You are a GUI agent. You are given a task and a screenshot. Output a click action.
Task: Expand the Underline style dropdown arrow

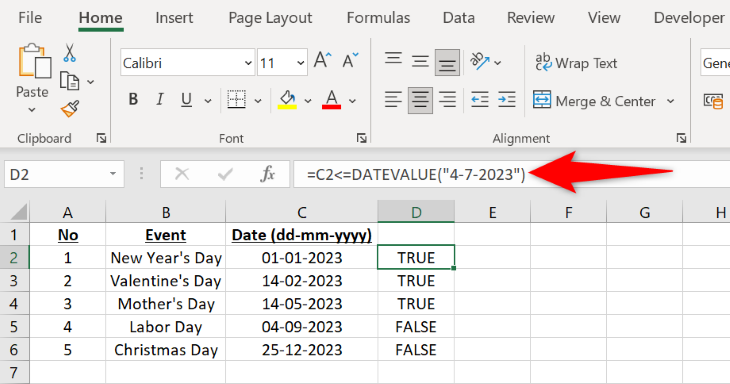tap(208, 101)
